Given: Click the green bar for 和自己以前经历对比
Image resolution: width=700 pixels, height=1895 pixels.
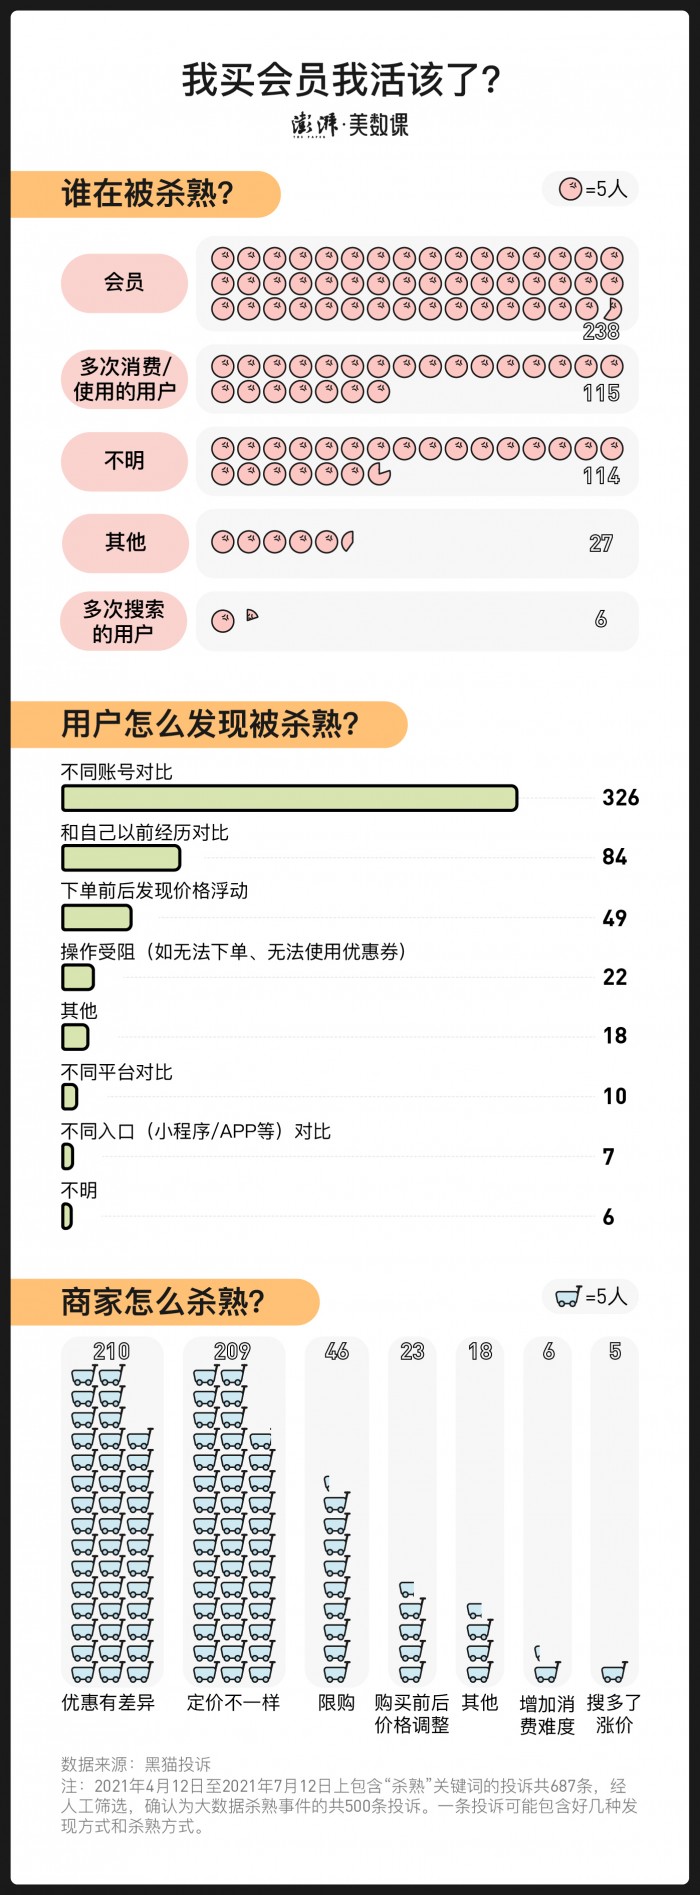Looking at the screenshot, I should [x=121, y=858].
